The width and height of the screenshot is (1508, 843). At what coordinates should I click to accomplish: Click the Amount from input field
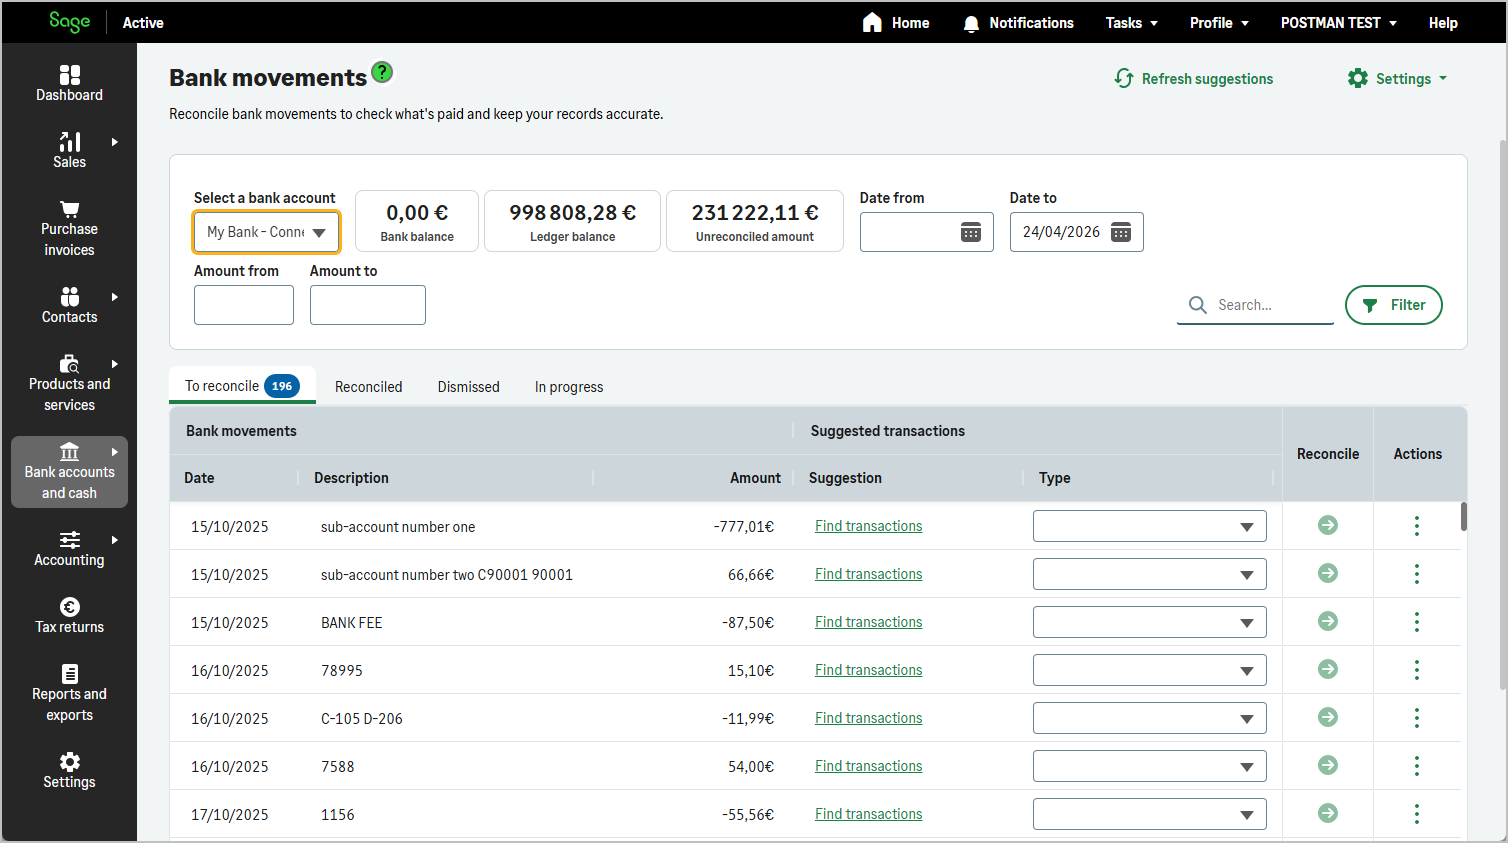tap(244, 305)
